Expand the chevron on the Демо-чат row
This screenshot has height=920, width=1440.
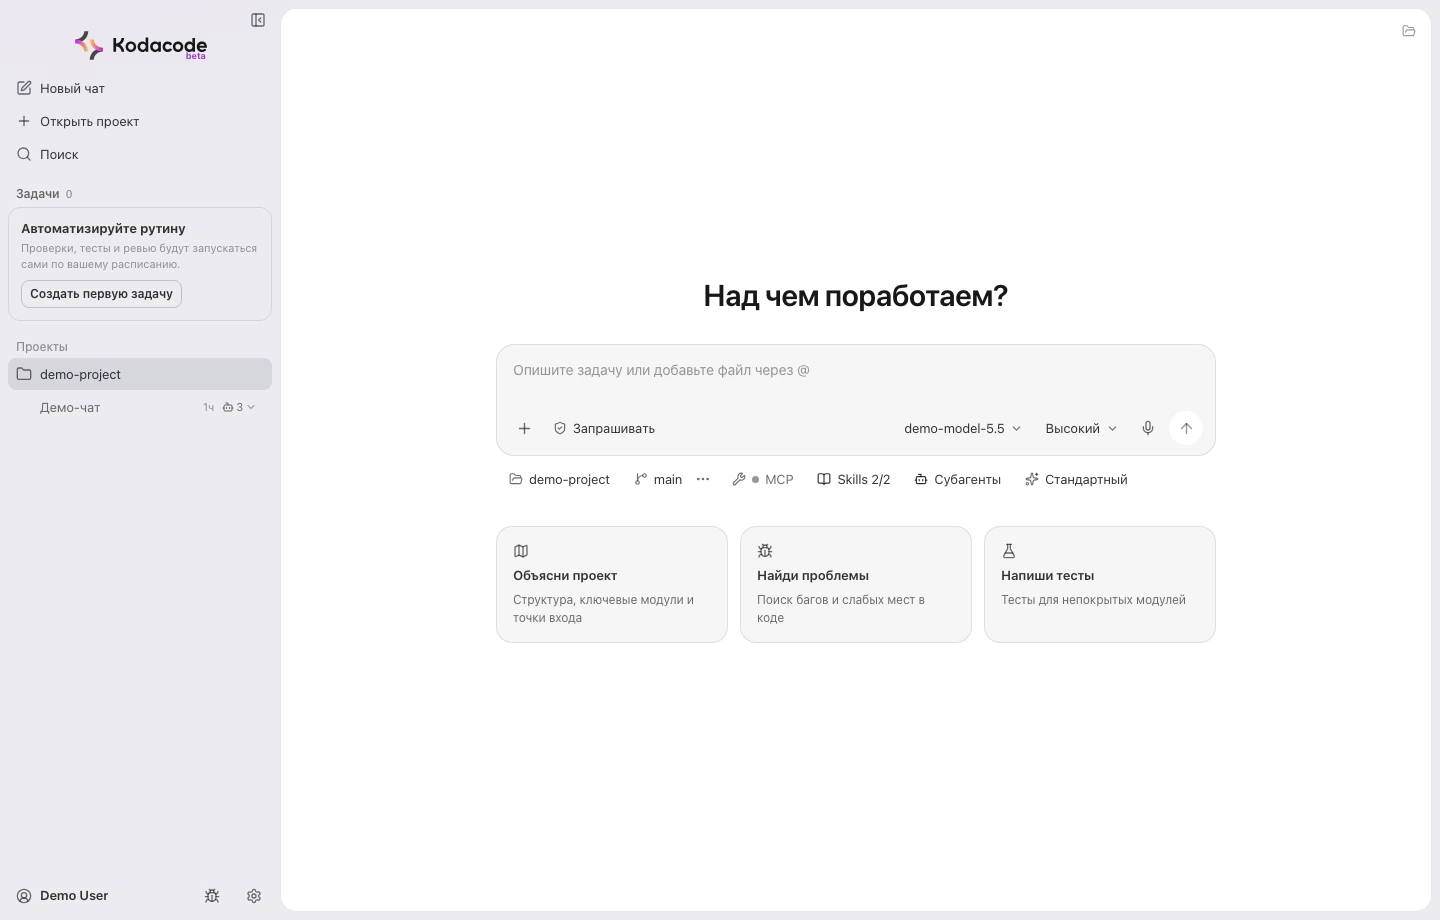coord(251,407)
